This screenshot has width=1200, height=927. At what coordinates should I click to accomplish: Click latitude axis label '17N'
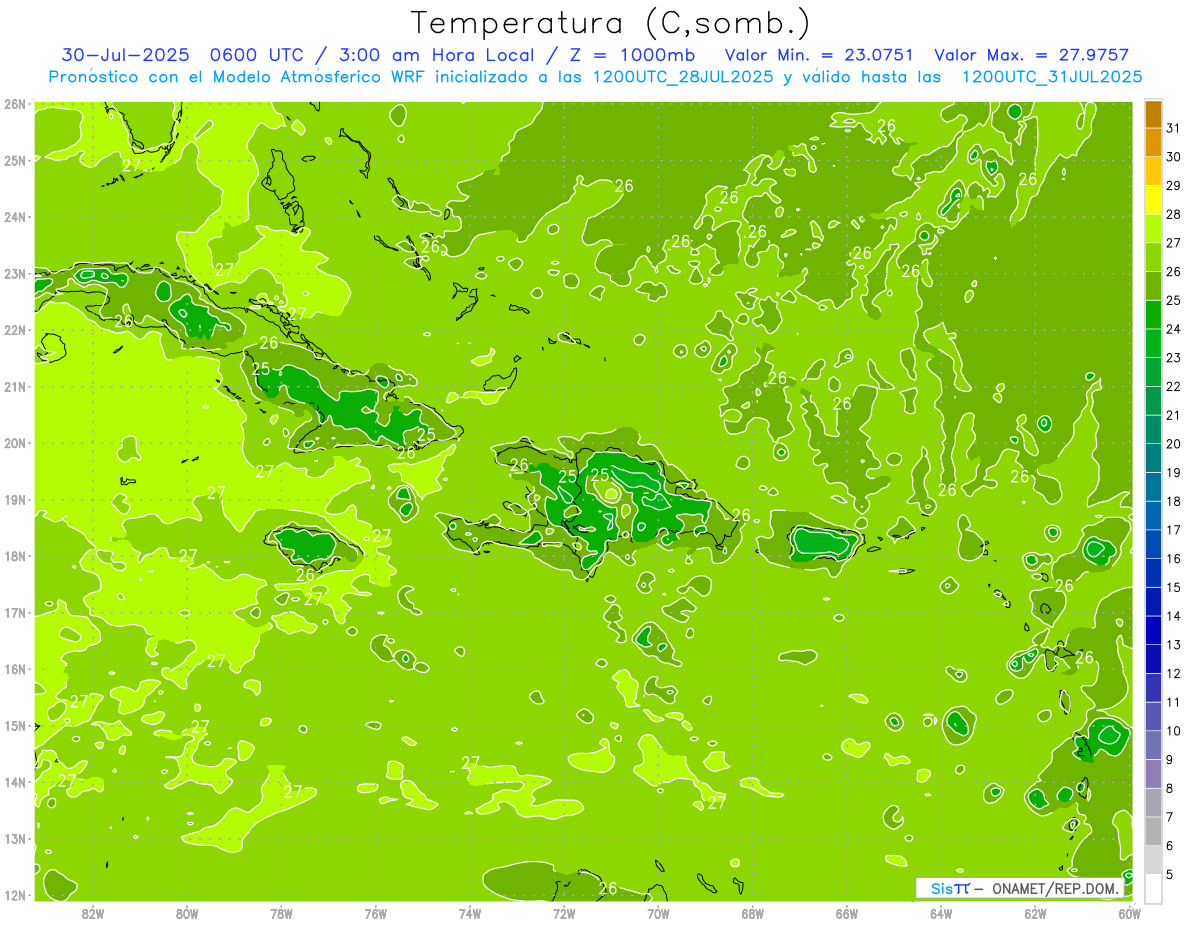(x=14, y=612)
